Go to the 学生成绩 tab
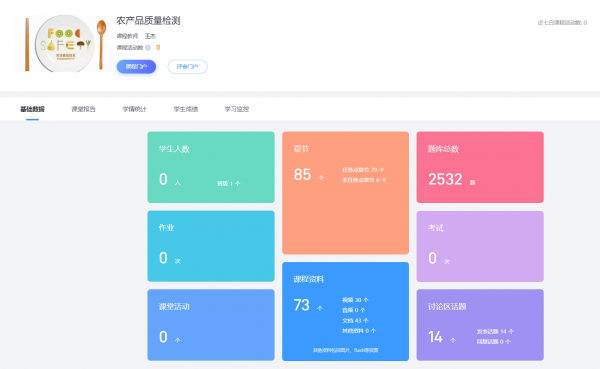Image resolution: width=600 pixels, height=369 pixels. pos(186,109)
